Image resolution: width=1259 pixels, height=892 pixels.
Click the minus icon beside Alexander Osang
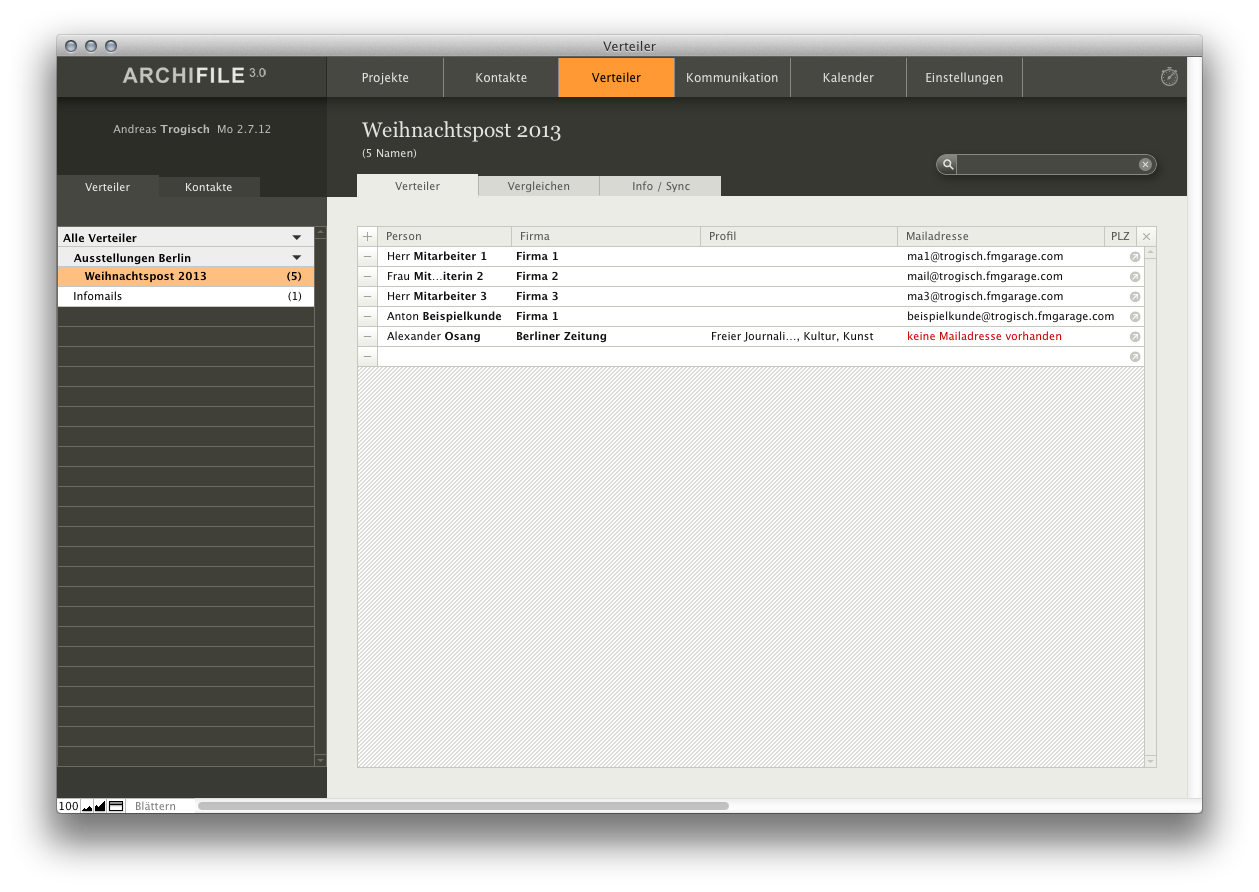point(367,337)
